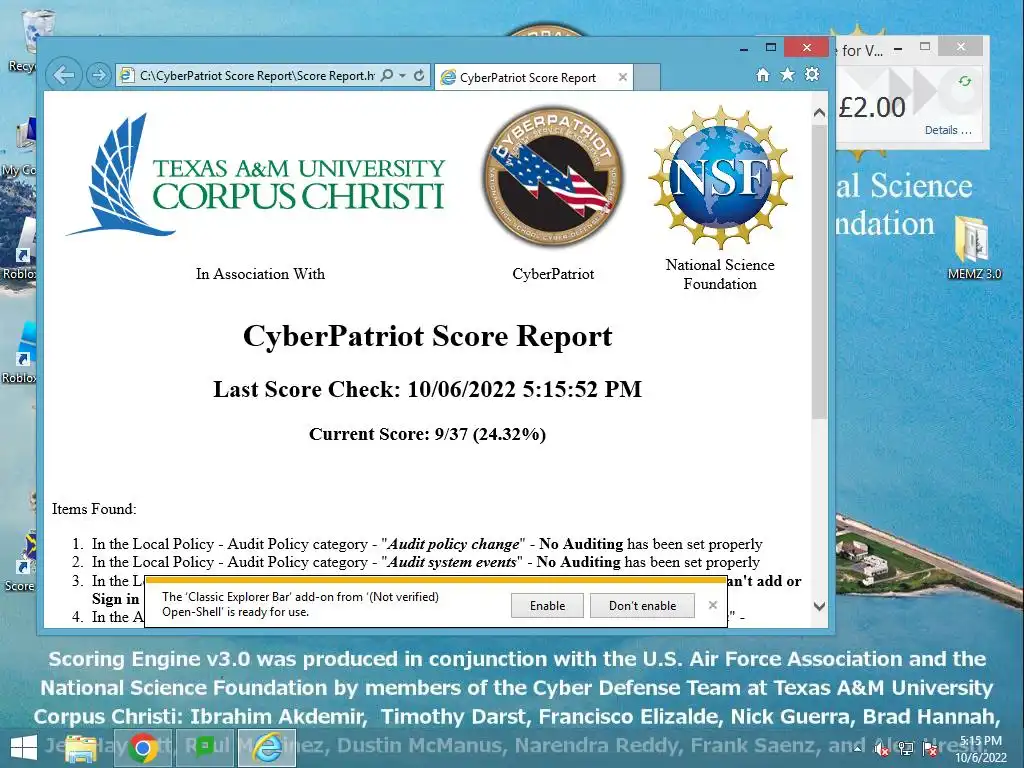Click the Last Score Check timestamp line
This screenshot has width=1024, height=768.
coord(427,389)
